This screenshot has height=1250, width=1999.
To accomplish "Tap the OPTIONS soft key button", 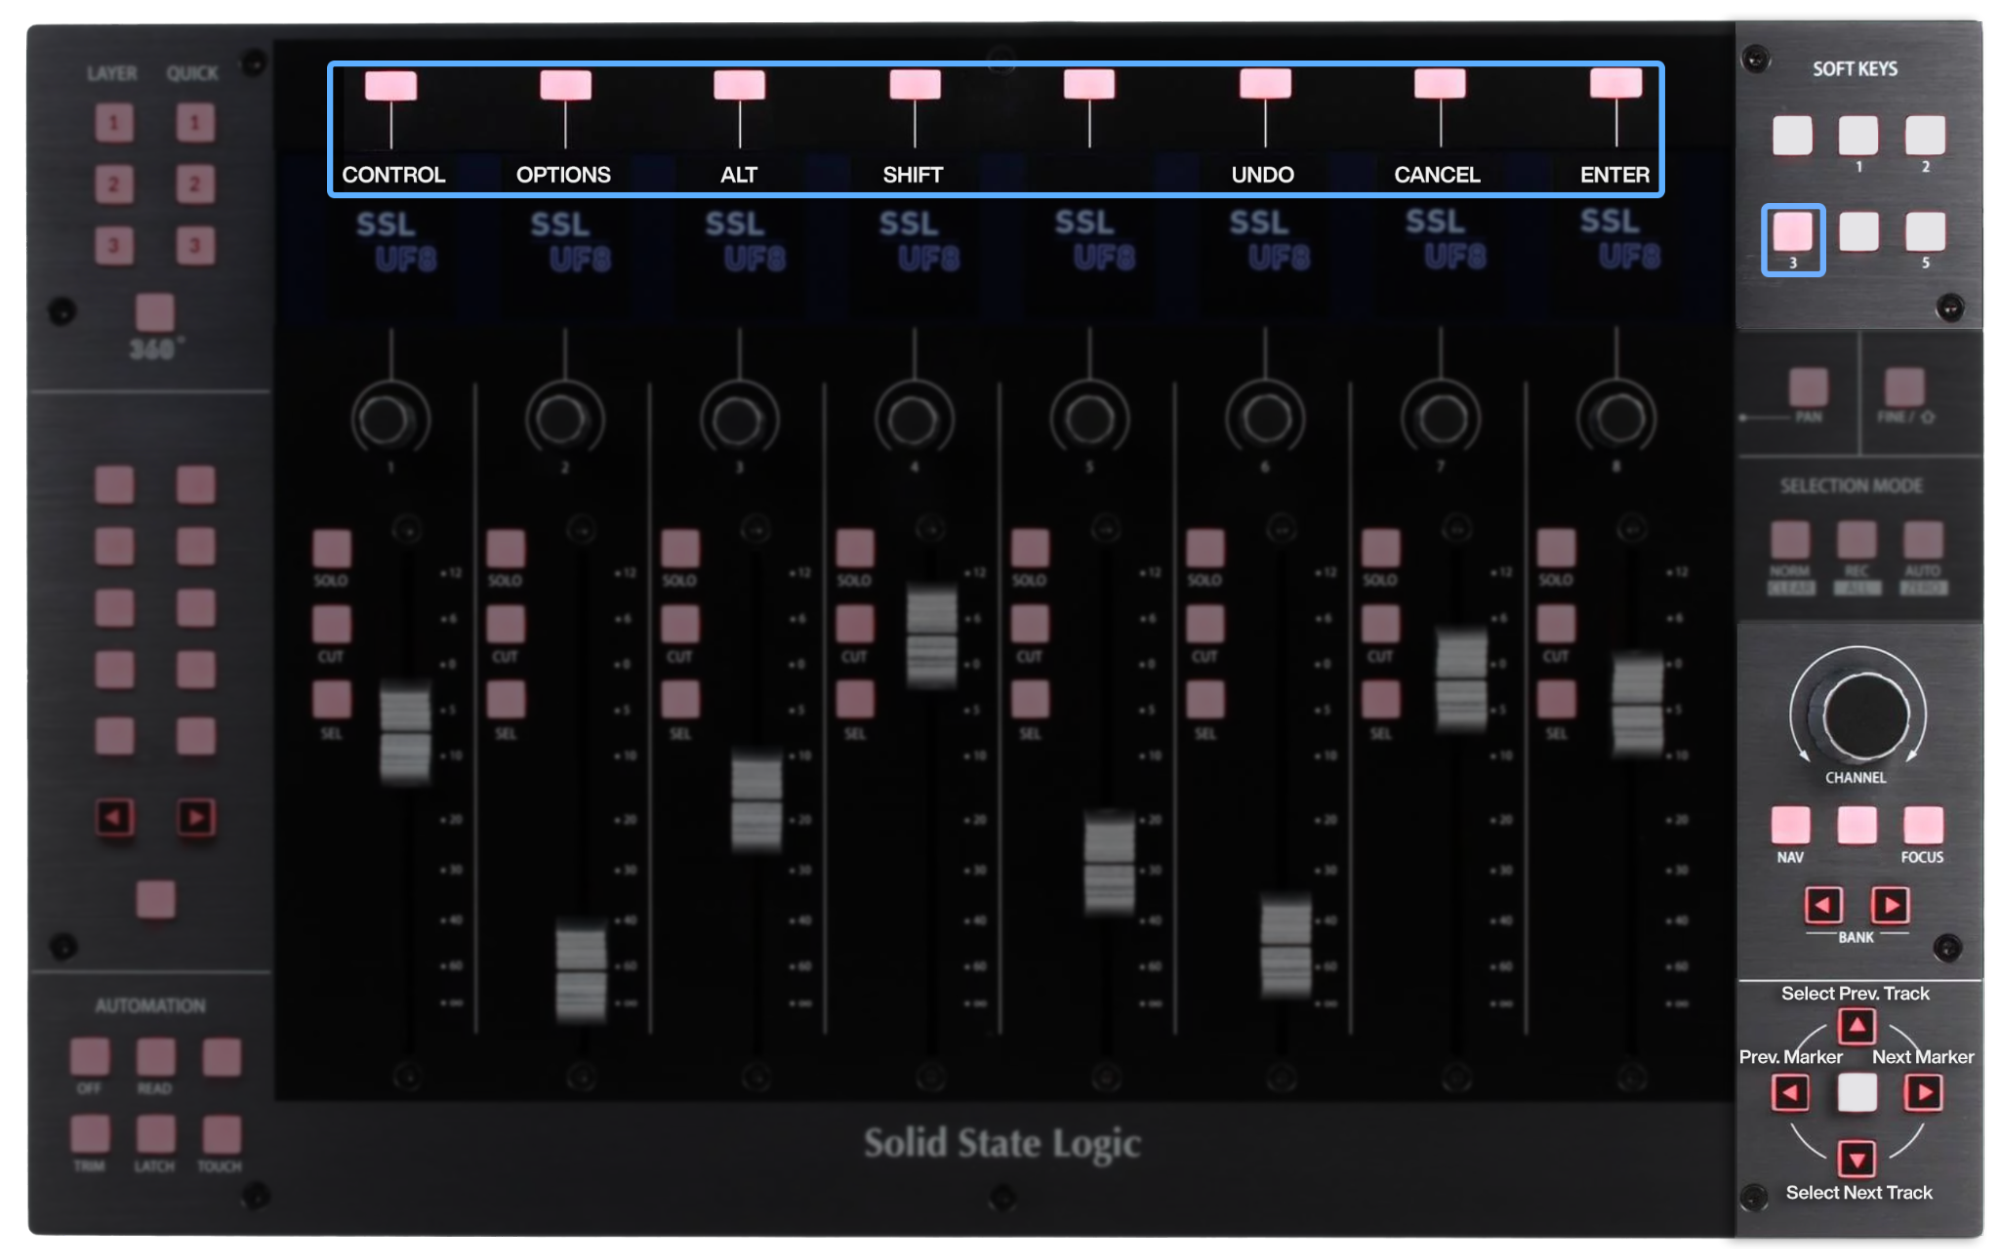I will [565, 86].
